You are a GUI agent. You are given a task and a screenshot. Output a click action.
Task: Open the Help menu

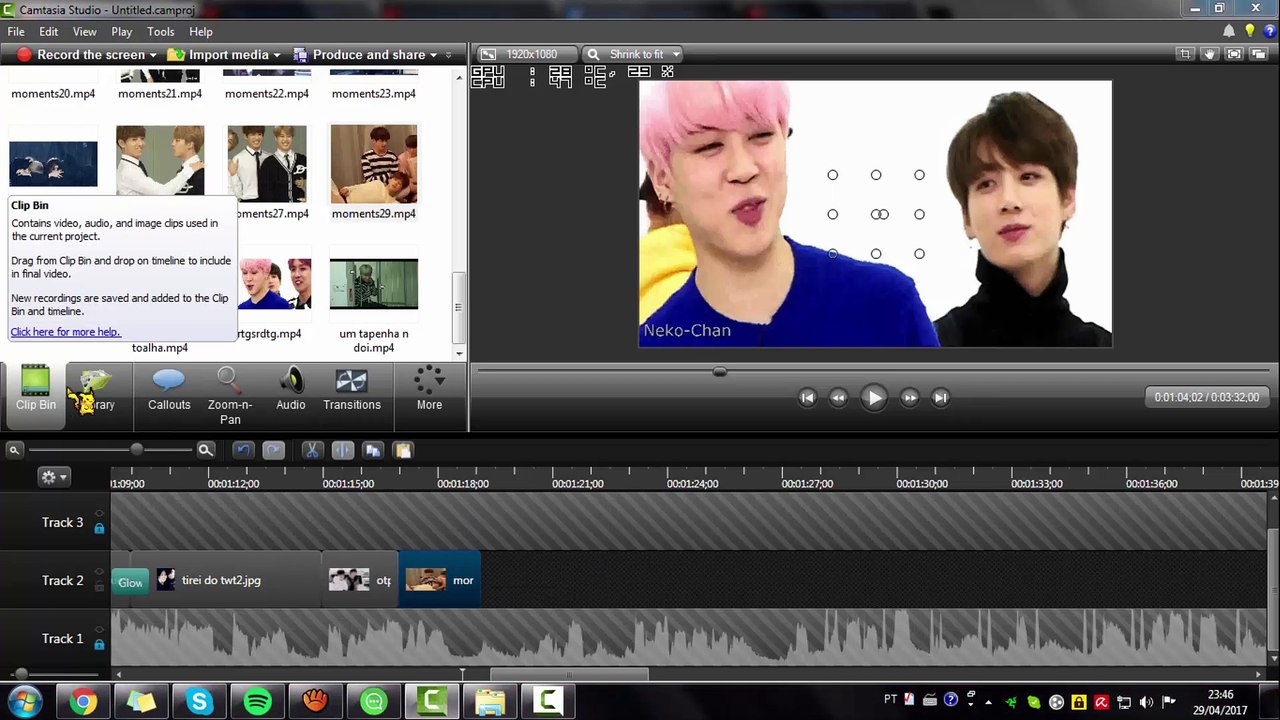tap(201, 32)
